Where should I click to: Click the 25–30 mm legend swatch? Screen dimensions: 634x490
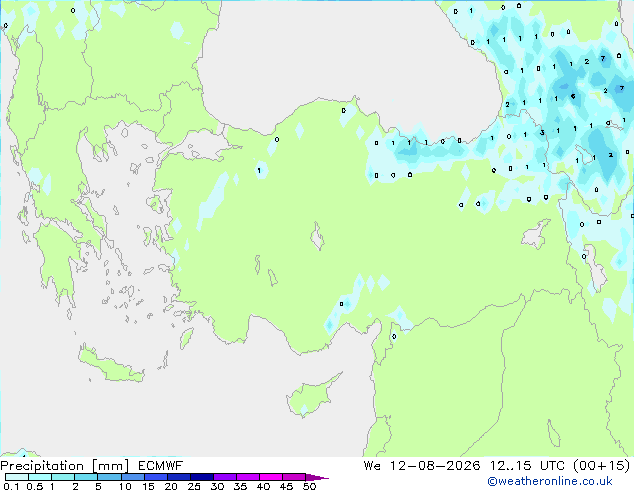coord(201,477)
